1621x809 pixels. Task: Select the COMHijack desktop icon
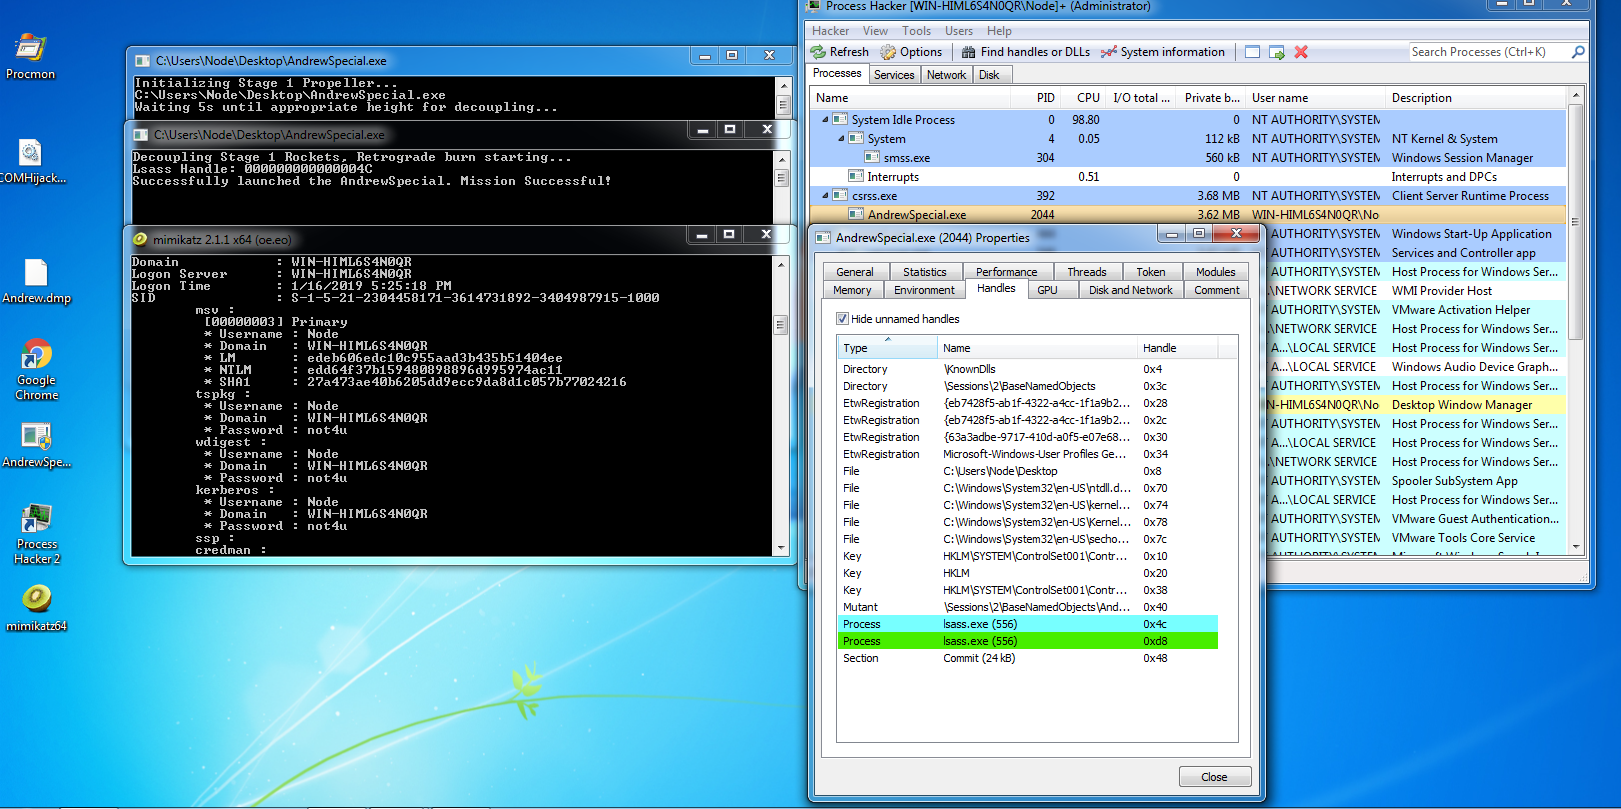(32, 161)
